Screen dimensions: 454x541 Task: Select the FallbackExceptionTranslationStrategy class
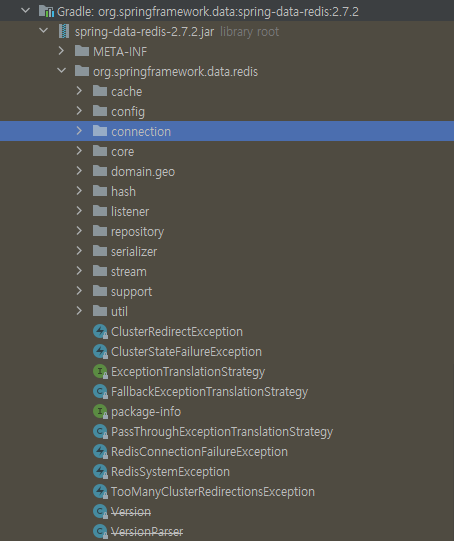coord(209,392)
